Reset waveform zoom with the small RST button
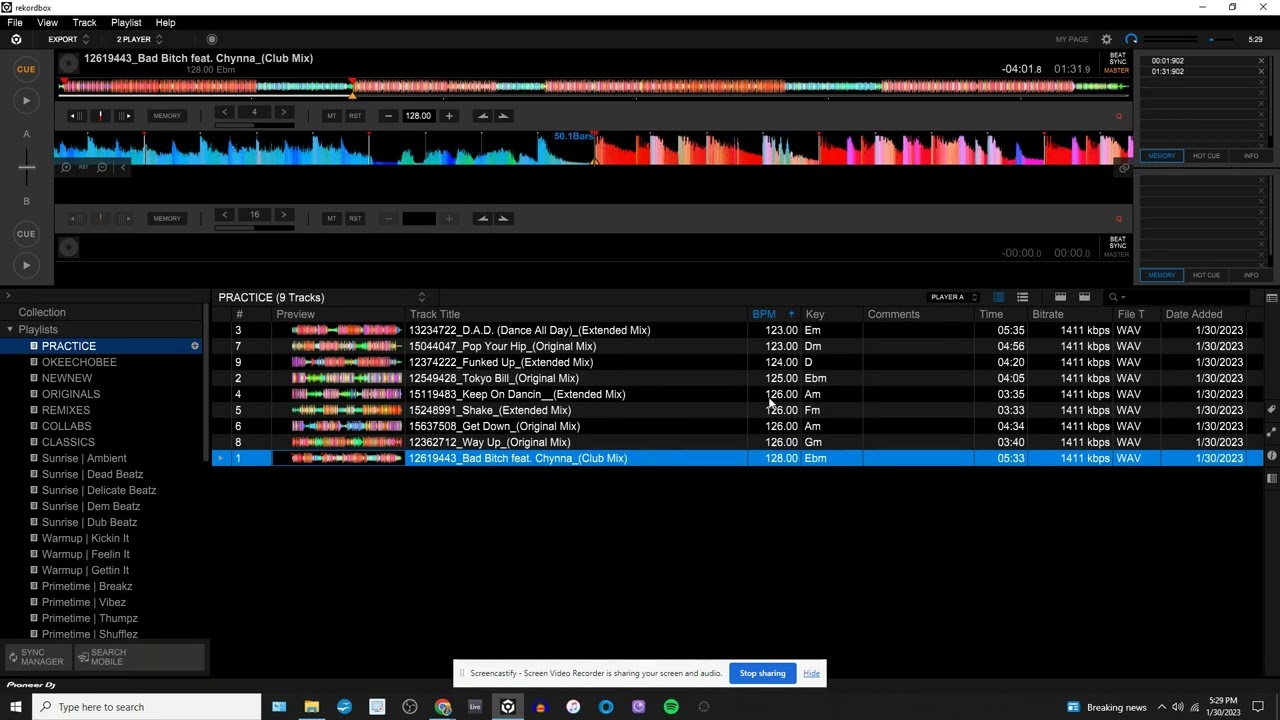Image resolution: width=1280 pixels, height=720 pixels. tap(84, 168)
